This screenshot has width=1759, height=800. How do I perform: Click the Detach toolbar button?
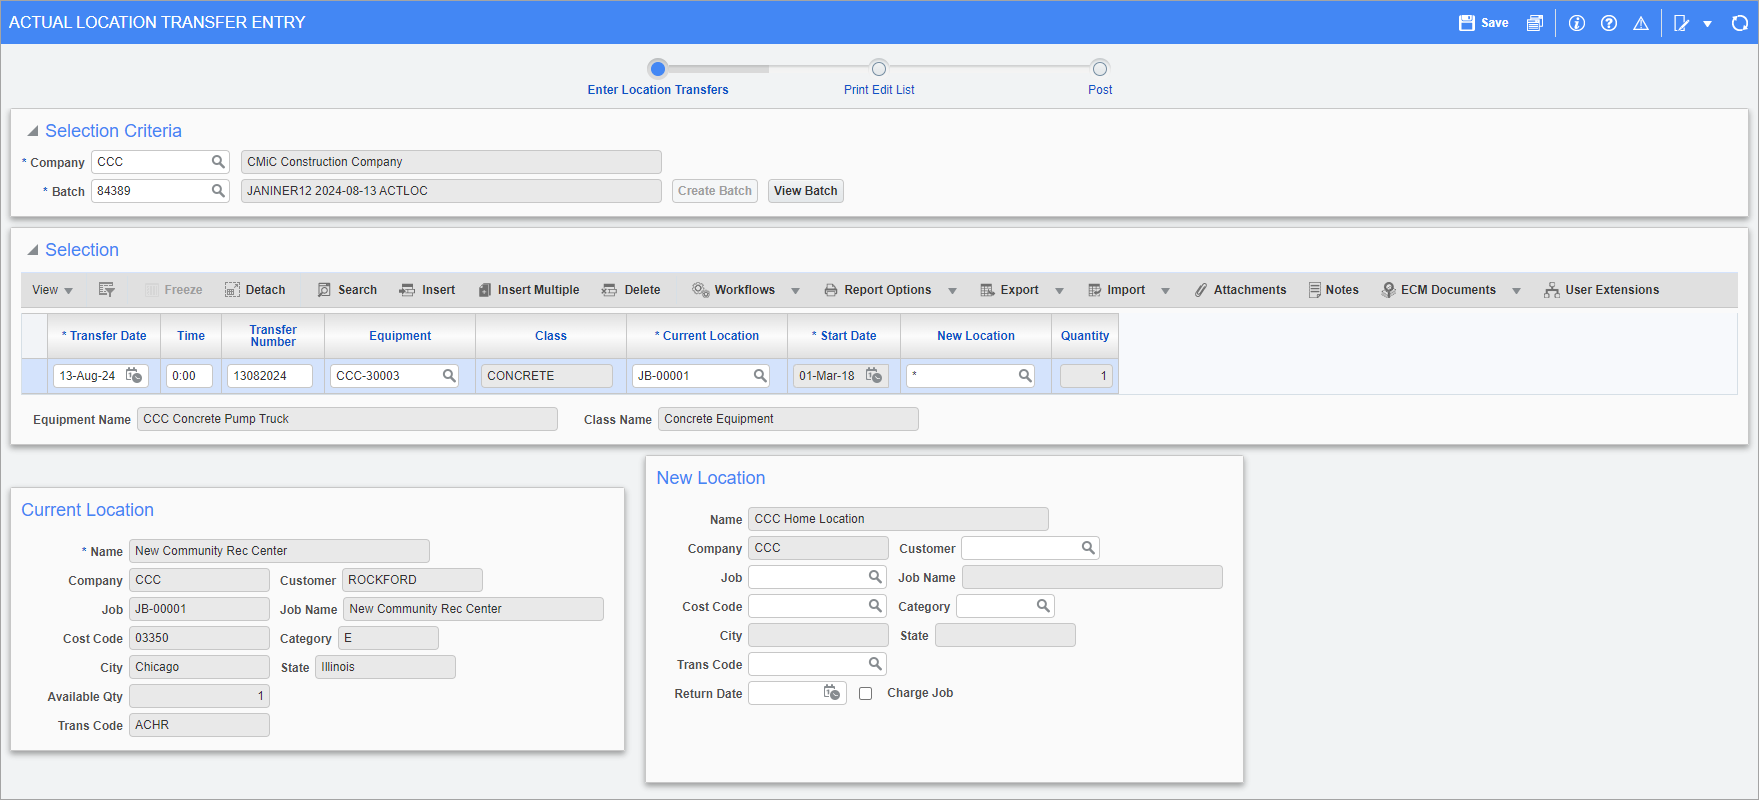pyautogui.click(x=255, y=290)
